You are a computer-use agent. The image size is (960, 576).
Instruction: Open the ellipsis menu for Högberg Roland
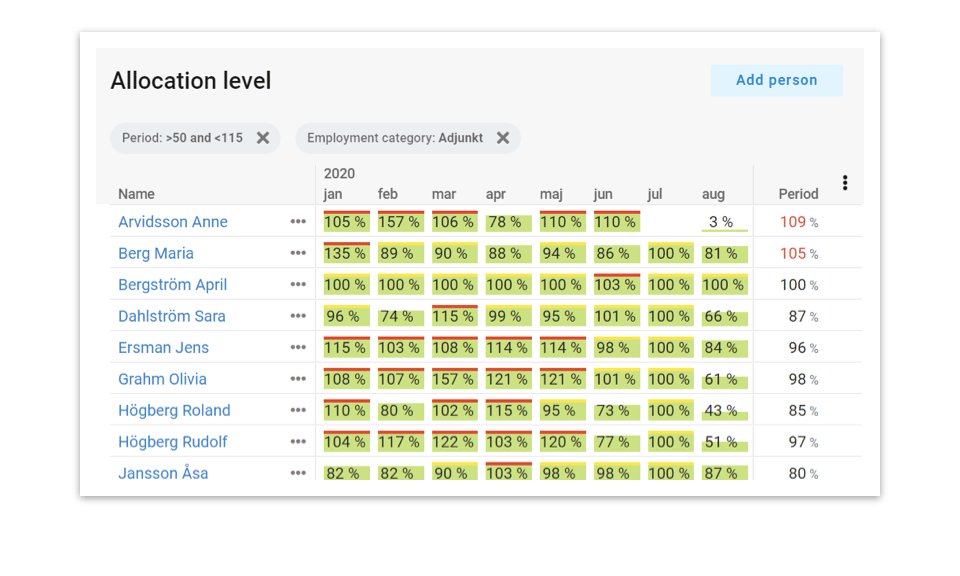pyautogui.click(x=297, y=409)
